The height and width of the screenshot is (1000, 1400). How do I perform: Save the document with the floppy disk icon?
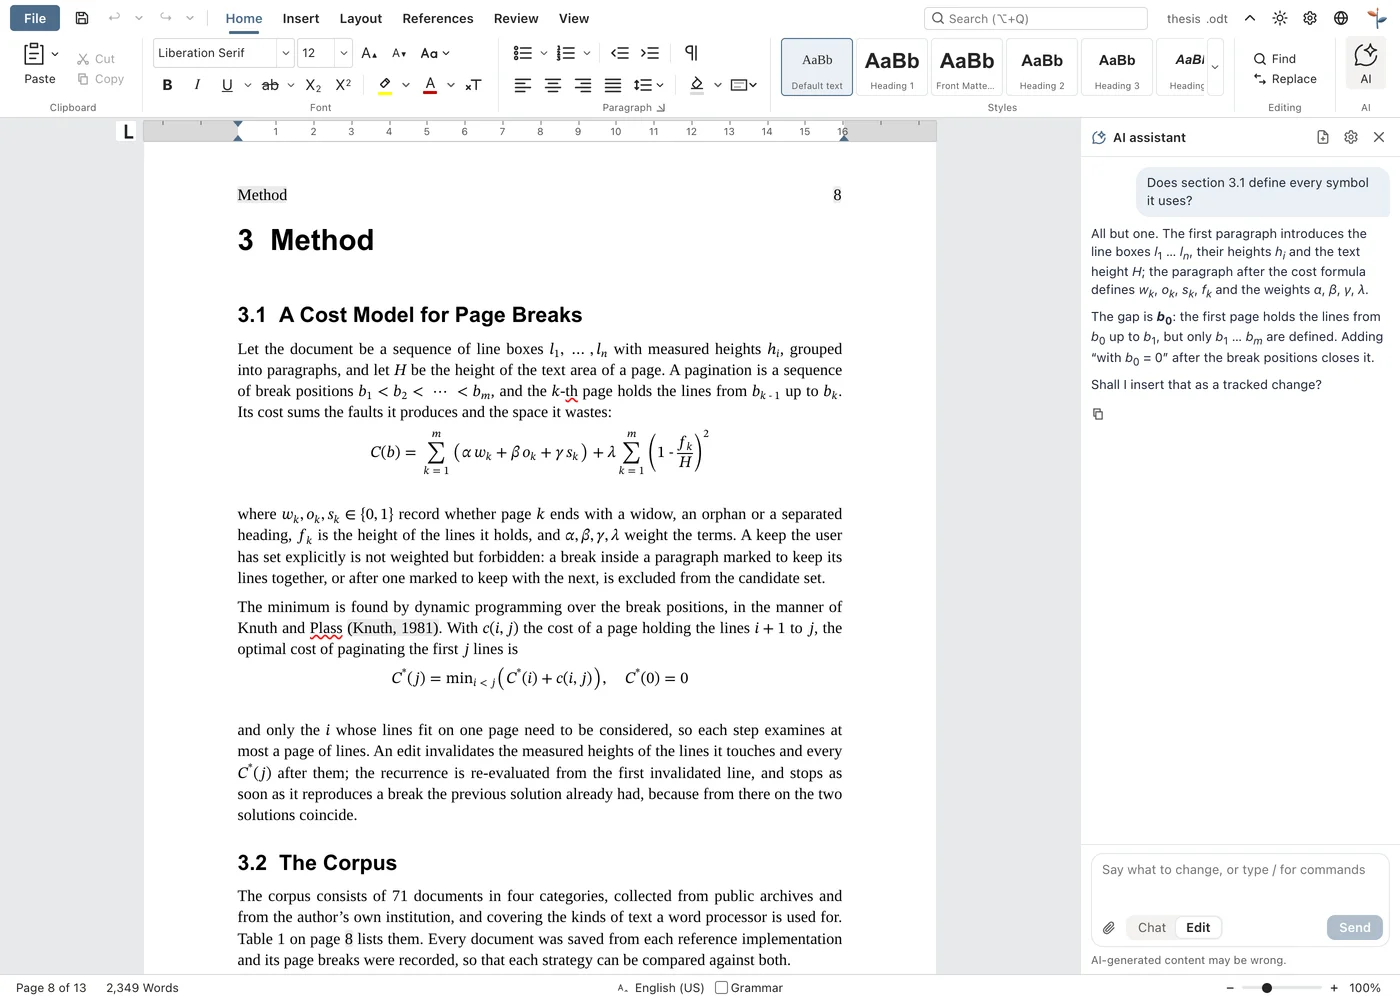tap(82, 18)
